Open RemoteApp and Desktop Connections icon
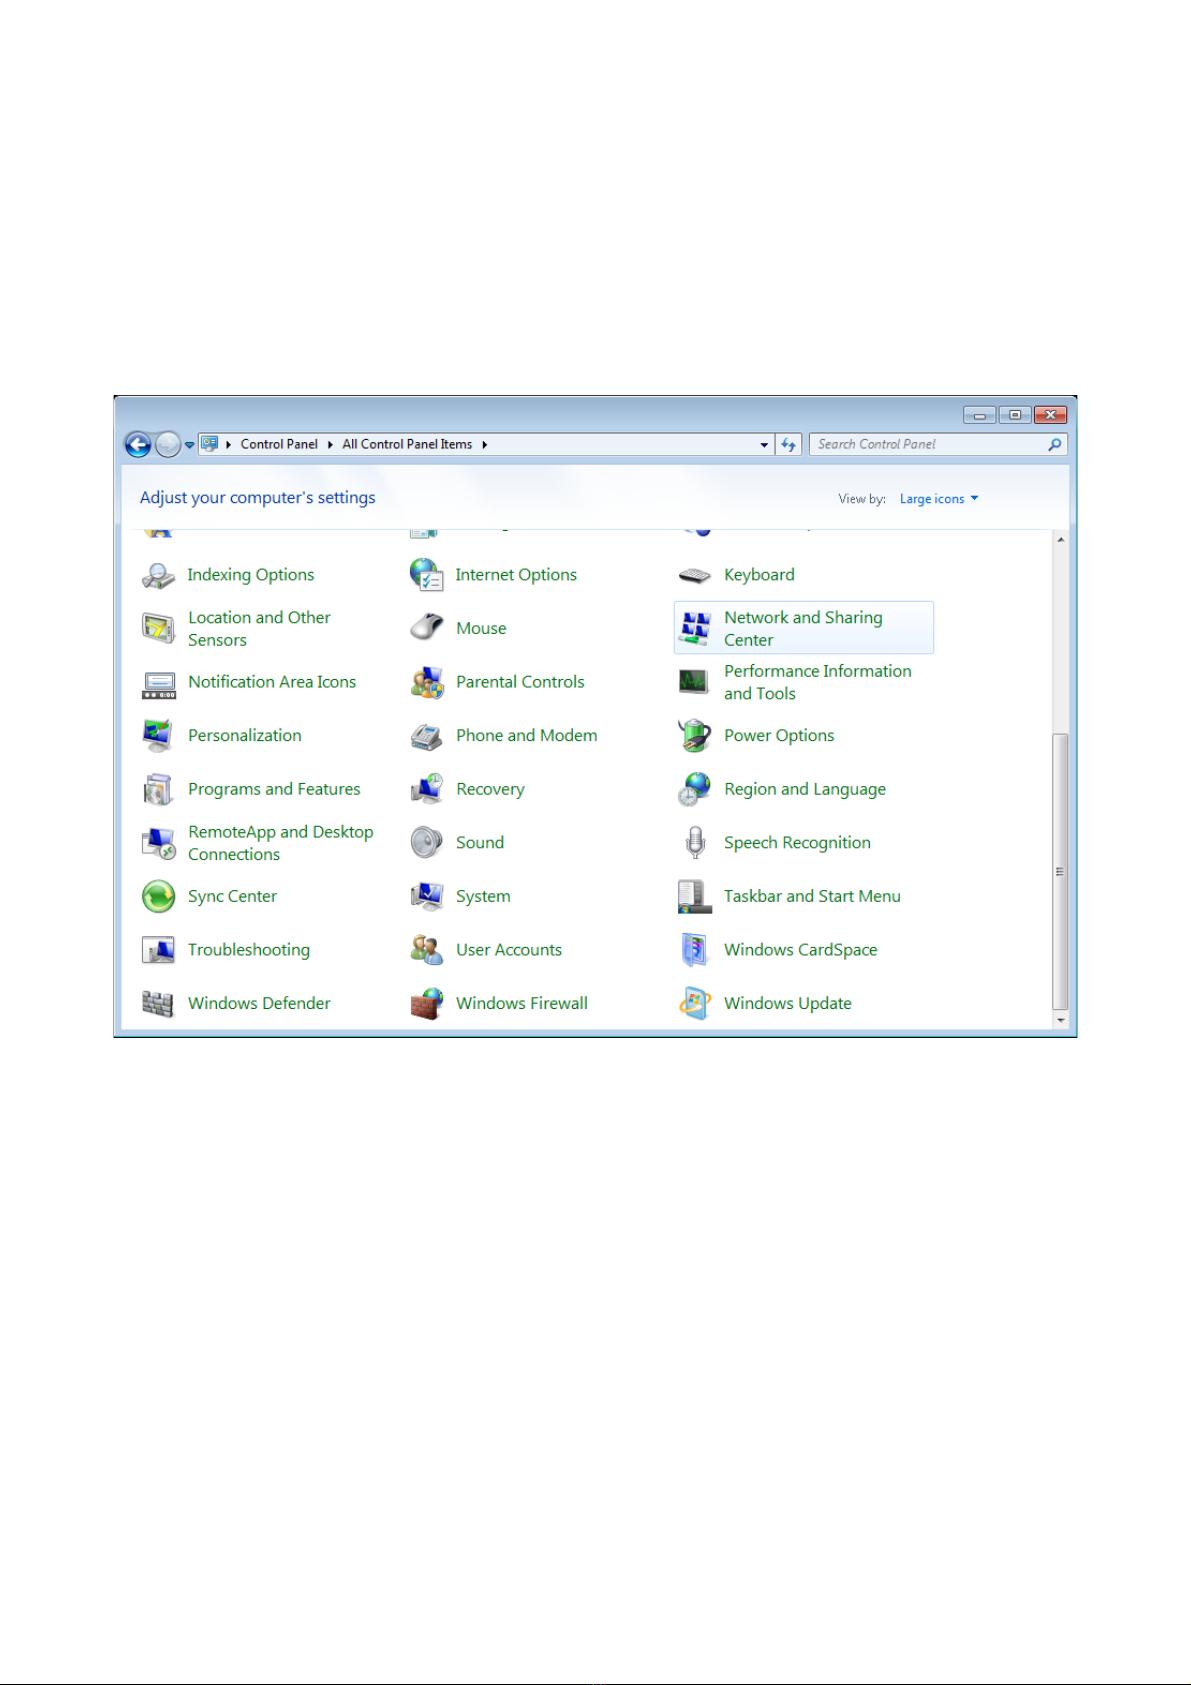Image resolution: width=1191 pixels, height=1685 pixels. coord(158,843)
